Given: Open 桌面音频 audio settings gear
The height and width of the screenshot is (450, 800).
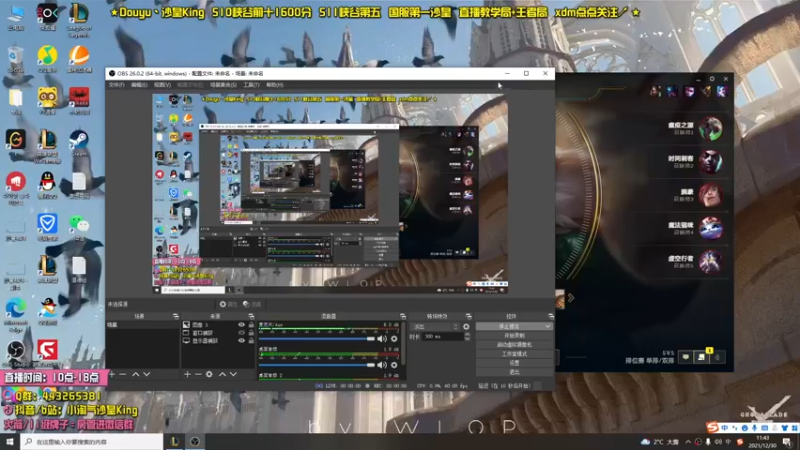Looking at the screenshot, I should 394,365.
